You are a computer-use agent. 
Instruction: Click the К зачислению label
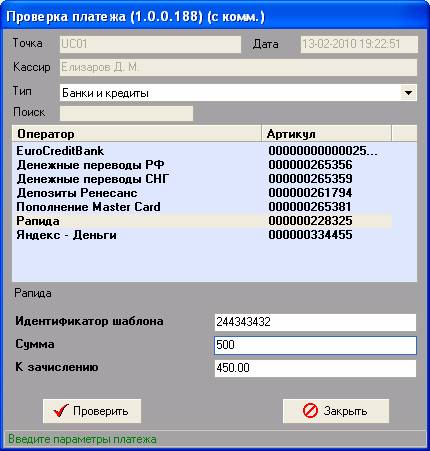(x=57, y=367)
